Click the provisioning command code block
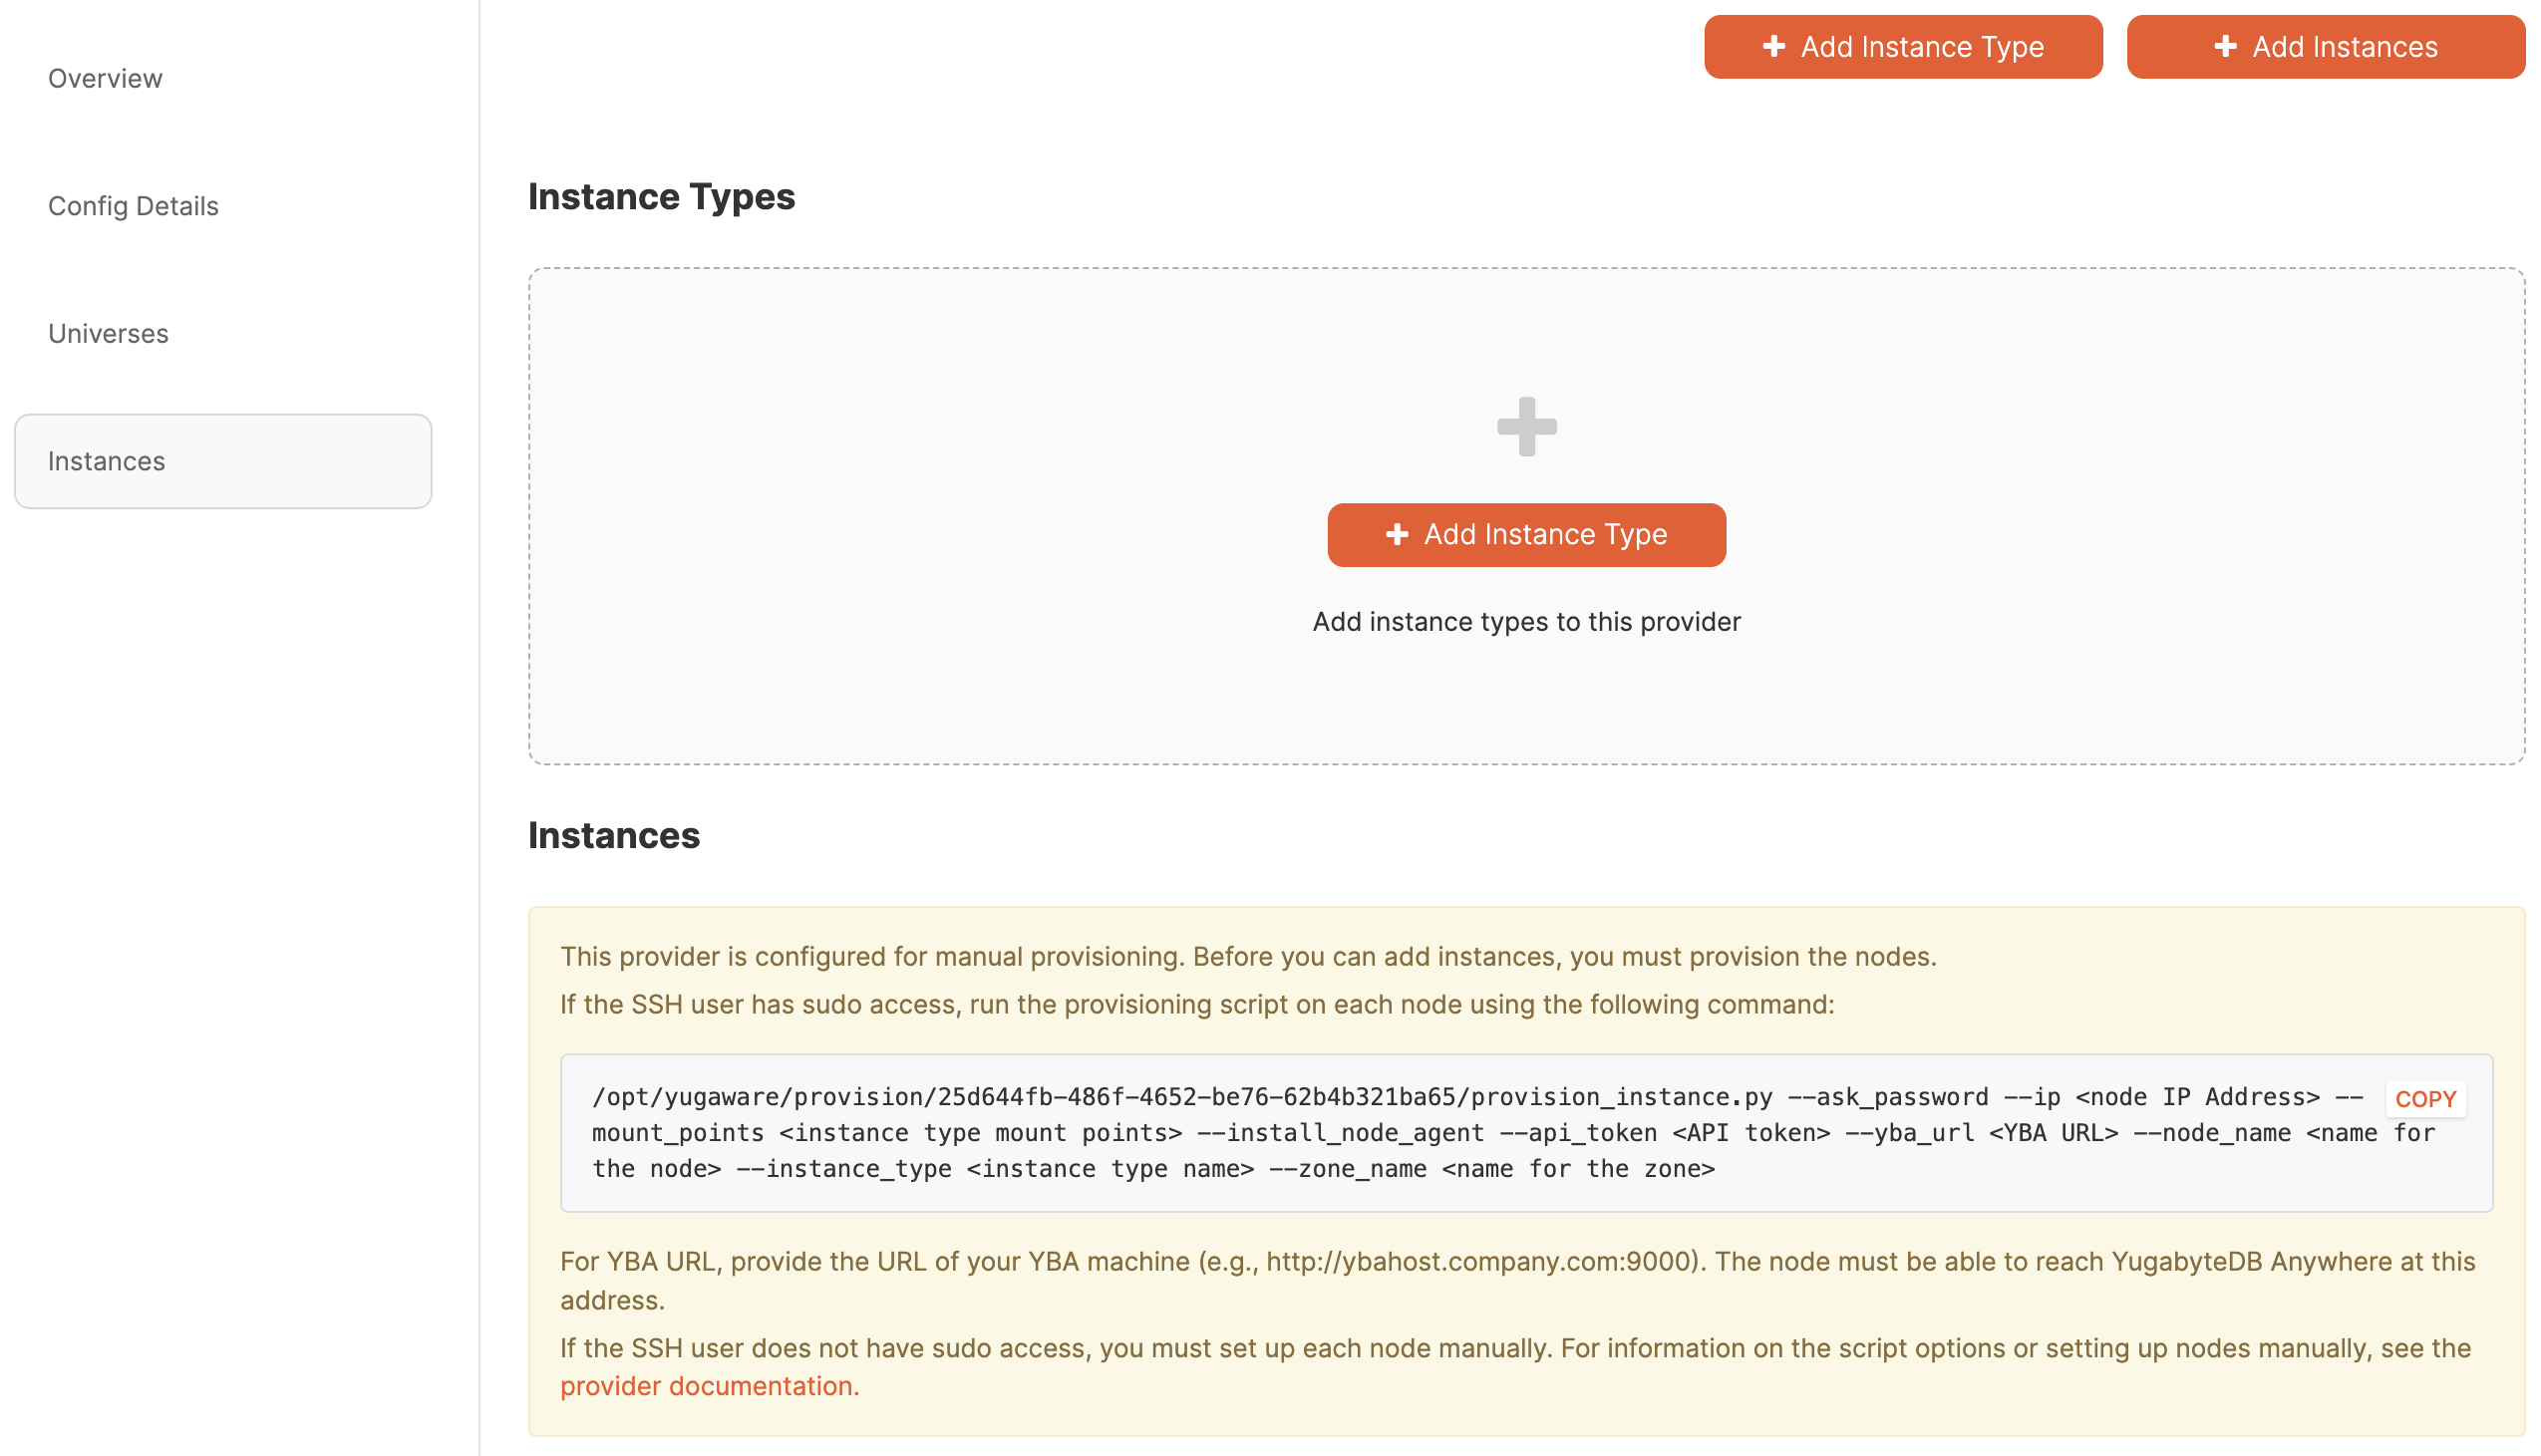 pyautogui.click(x=1400, y=1132)
